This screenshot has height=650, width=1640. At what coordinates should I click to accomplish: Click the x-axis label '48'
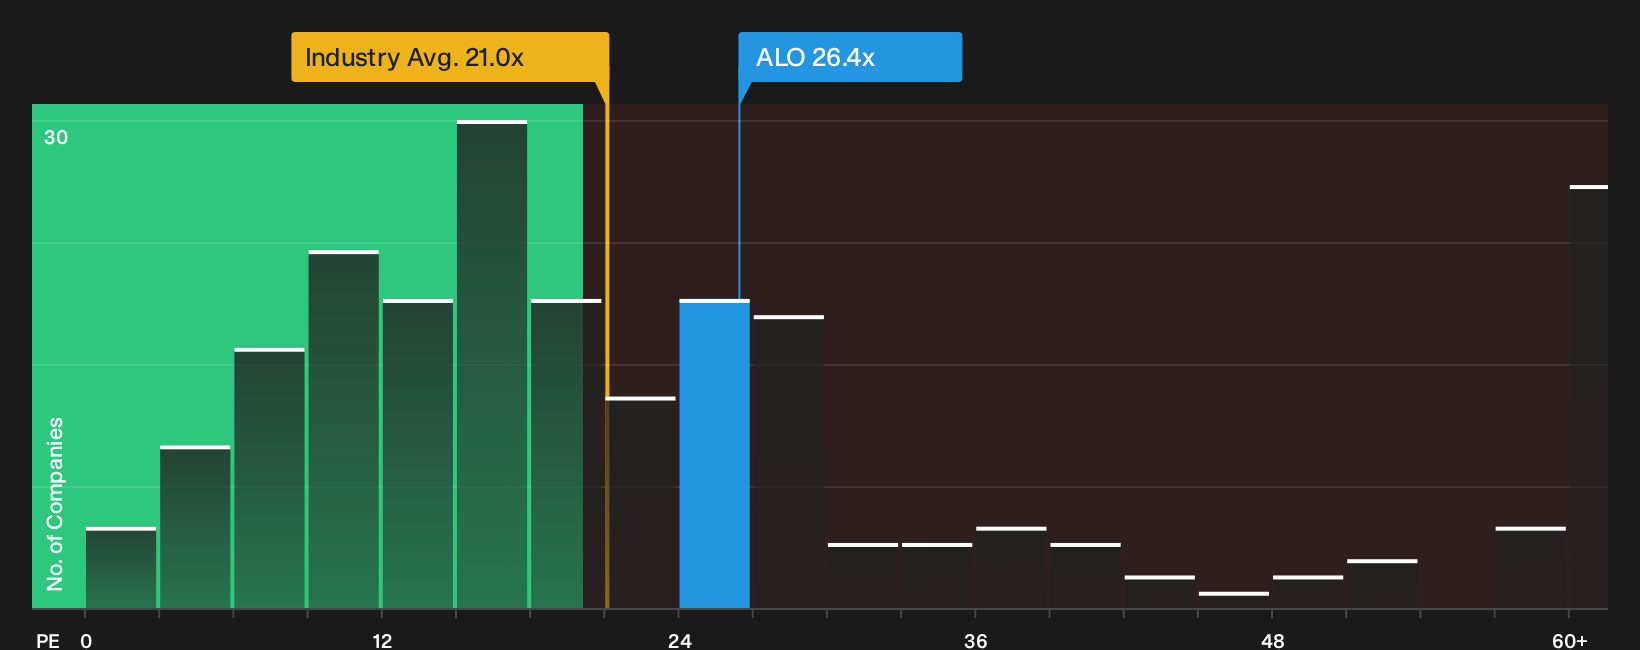tap(1272, 641)
